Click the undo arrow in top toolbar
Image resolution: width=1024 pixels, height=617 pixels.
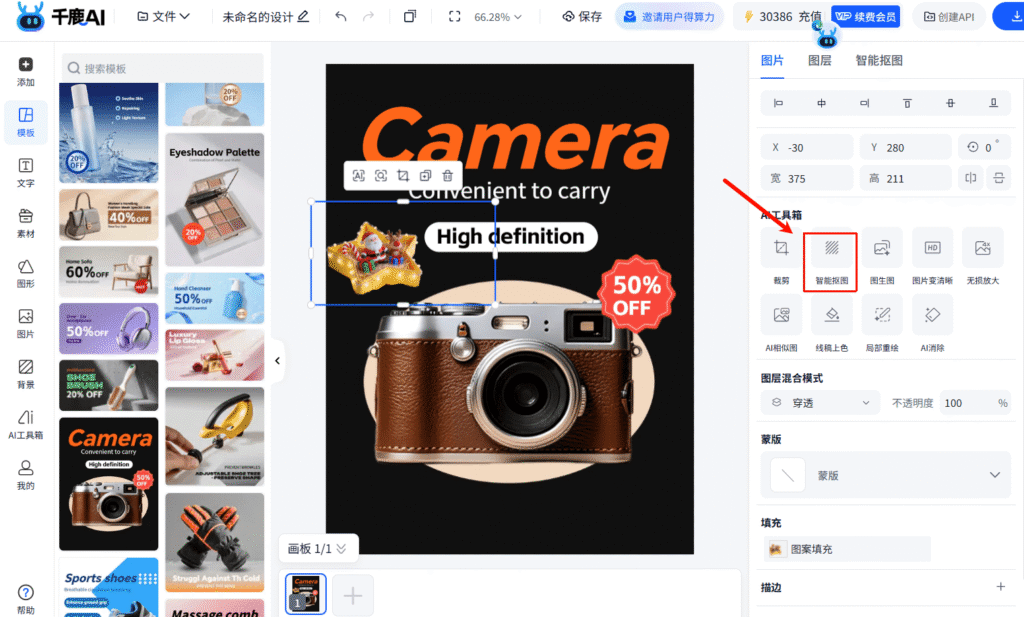click(x=341, y=17)
